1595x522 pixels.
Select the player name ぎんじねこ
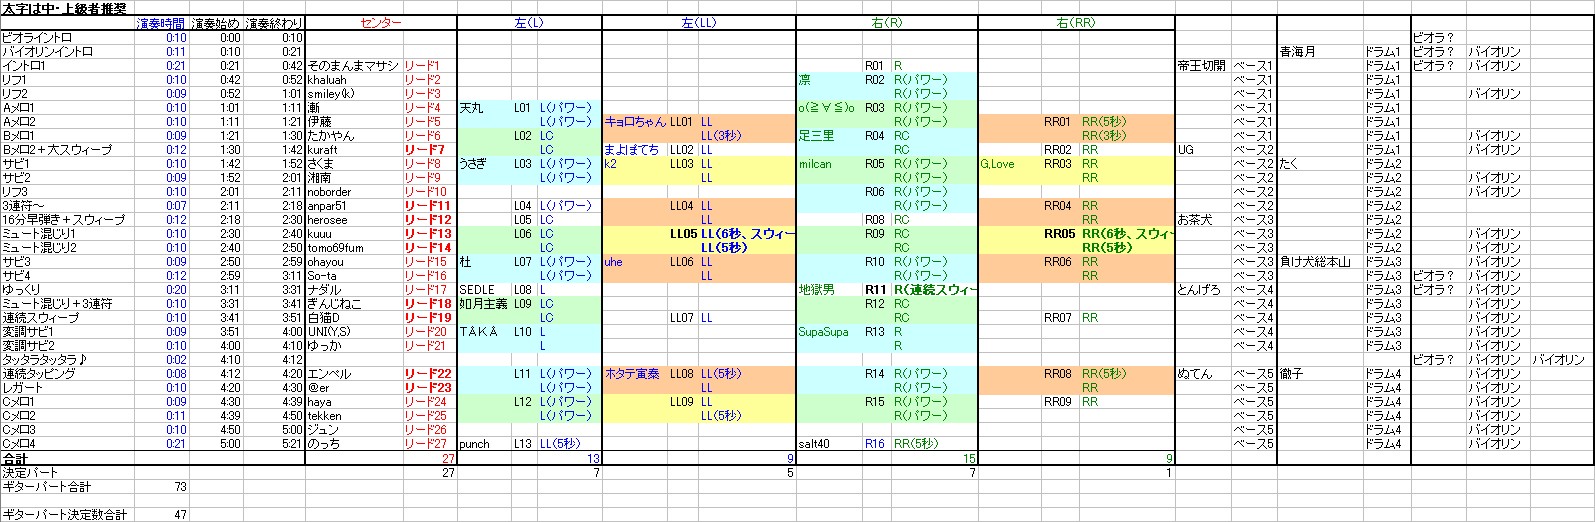[353, 303]
